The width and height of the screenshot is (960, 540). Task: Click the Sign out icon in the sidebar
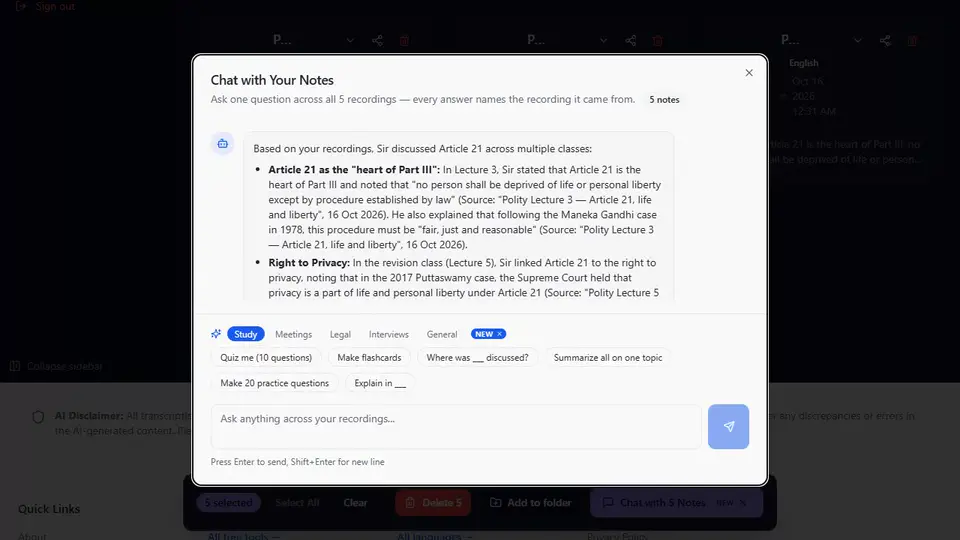coord(21,6)
